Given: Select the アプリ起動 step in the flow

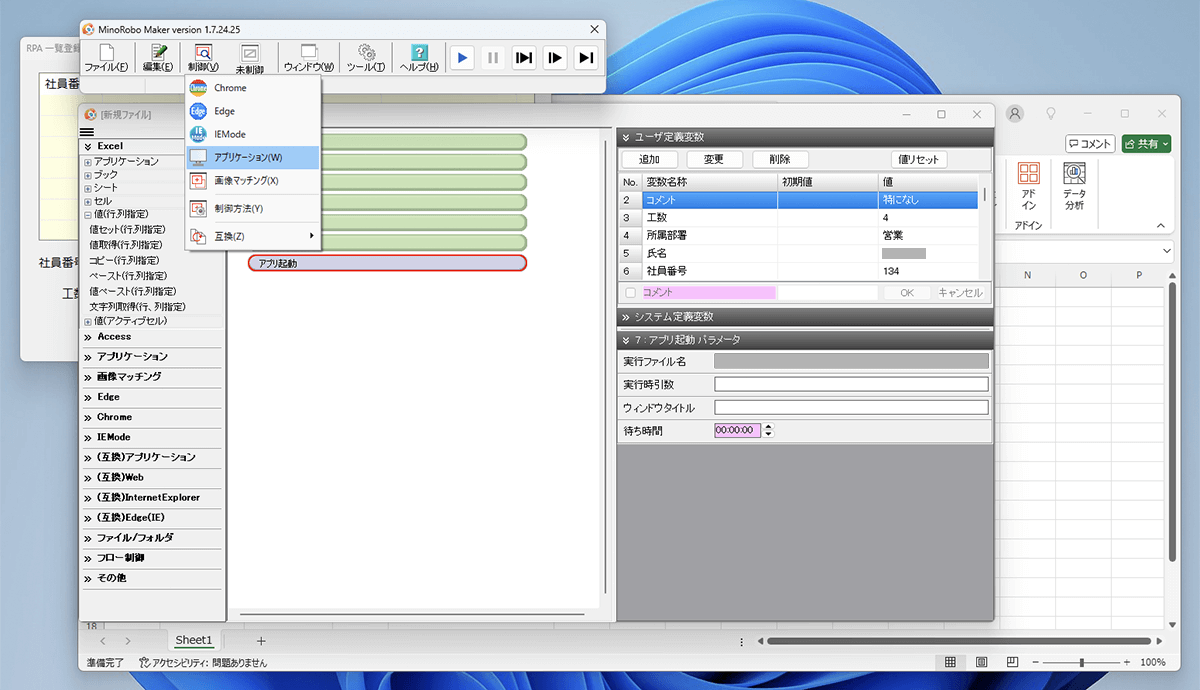Looking at the screenshot, I should click(x=387, y=263).
